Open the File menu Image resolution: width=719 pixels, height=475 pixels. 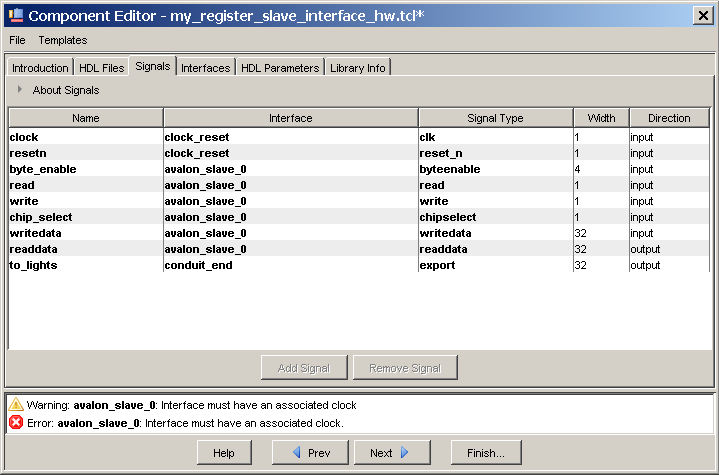coord(19,40)
